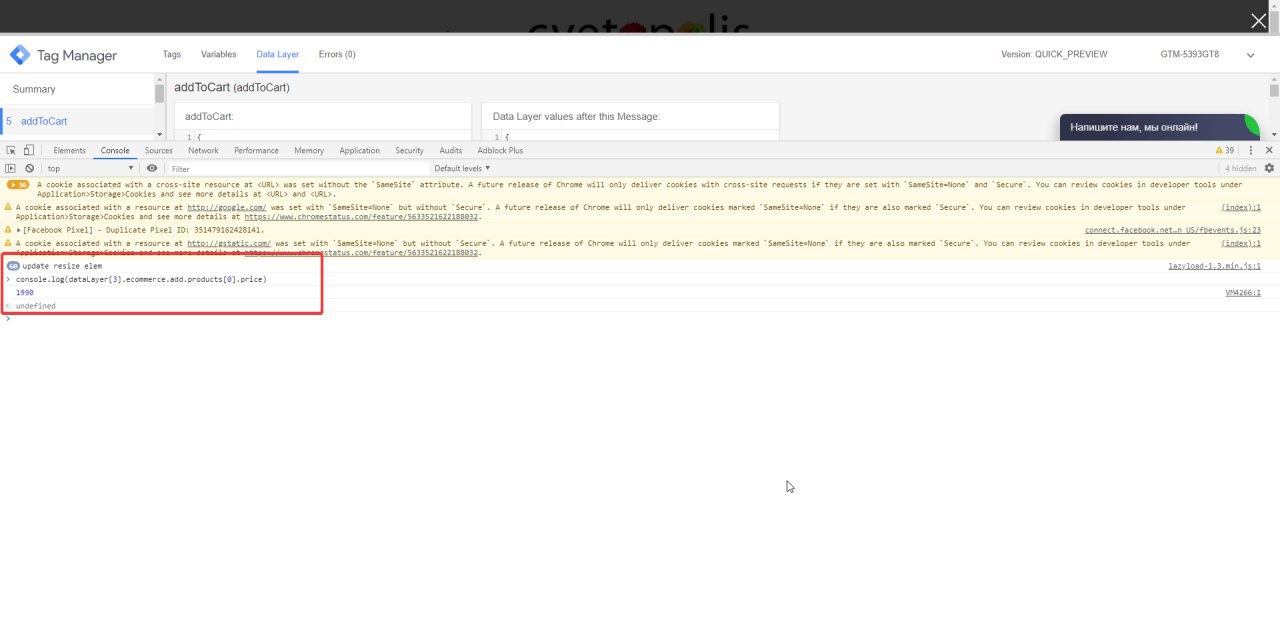This screenshot has width=1280, height=631.
Task: Open the Performance tab
Action: point(256,150)
